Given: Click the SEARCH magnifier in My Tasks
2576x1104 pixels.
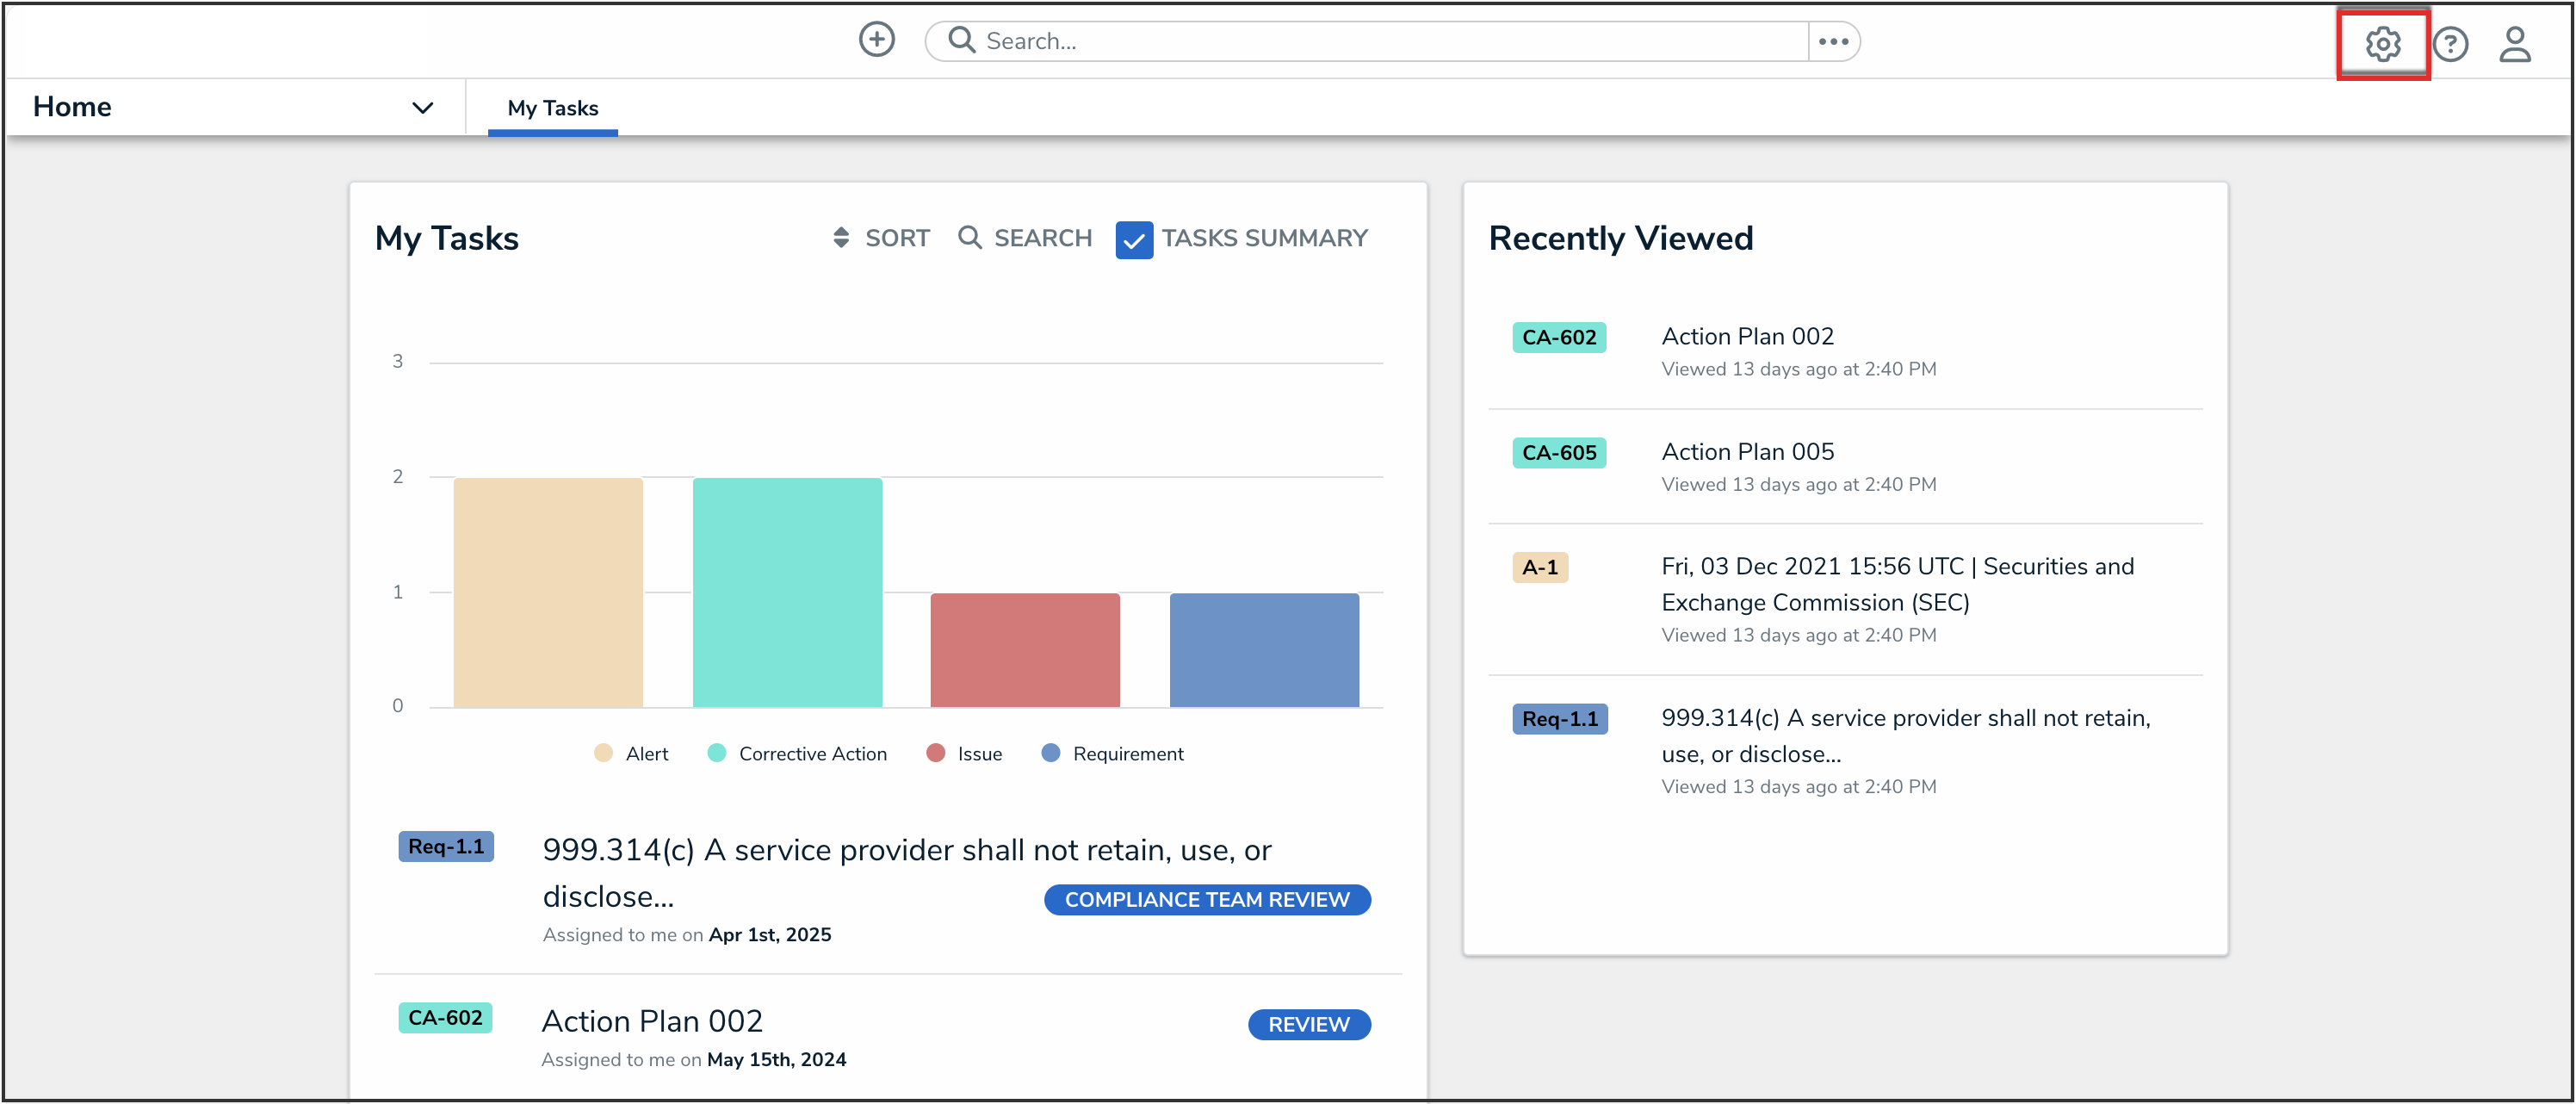Looking at the screenshot, I should tap(969, 238).
